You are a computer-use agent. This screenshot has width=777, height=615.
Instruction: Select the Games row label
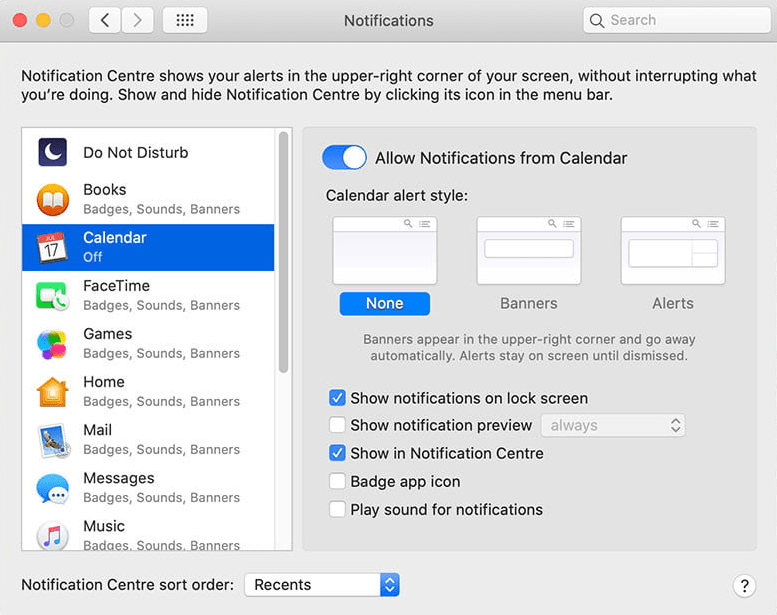(108, 334)
